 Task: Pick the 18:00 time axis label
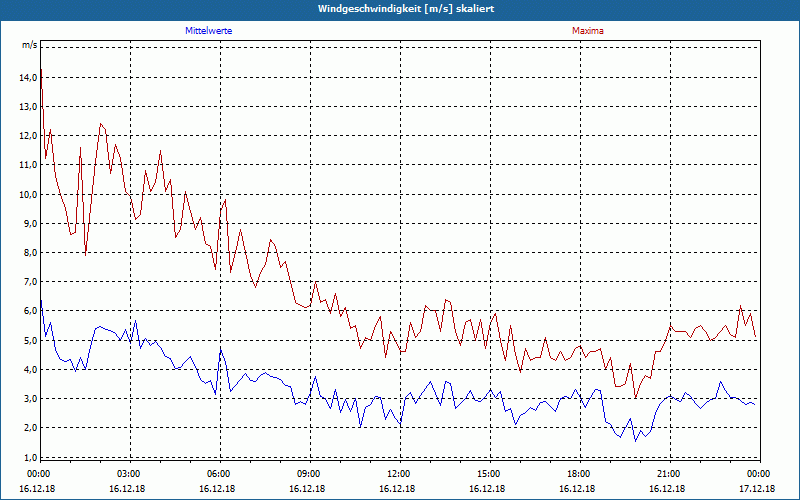click(580, 474)
